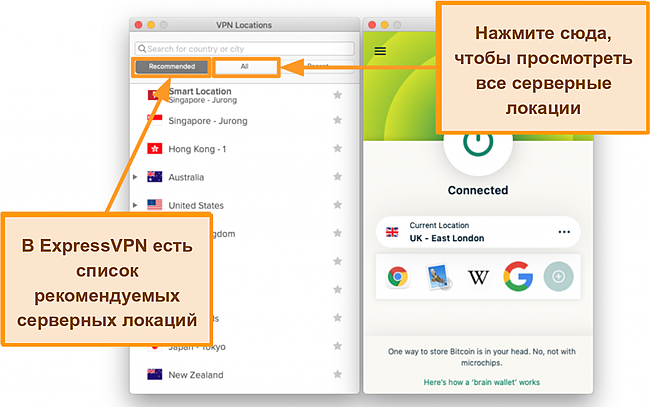Favorite New Zealand with its star

point(337,374)
